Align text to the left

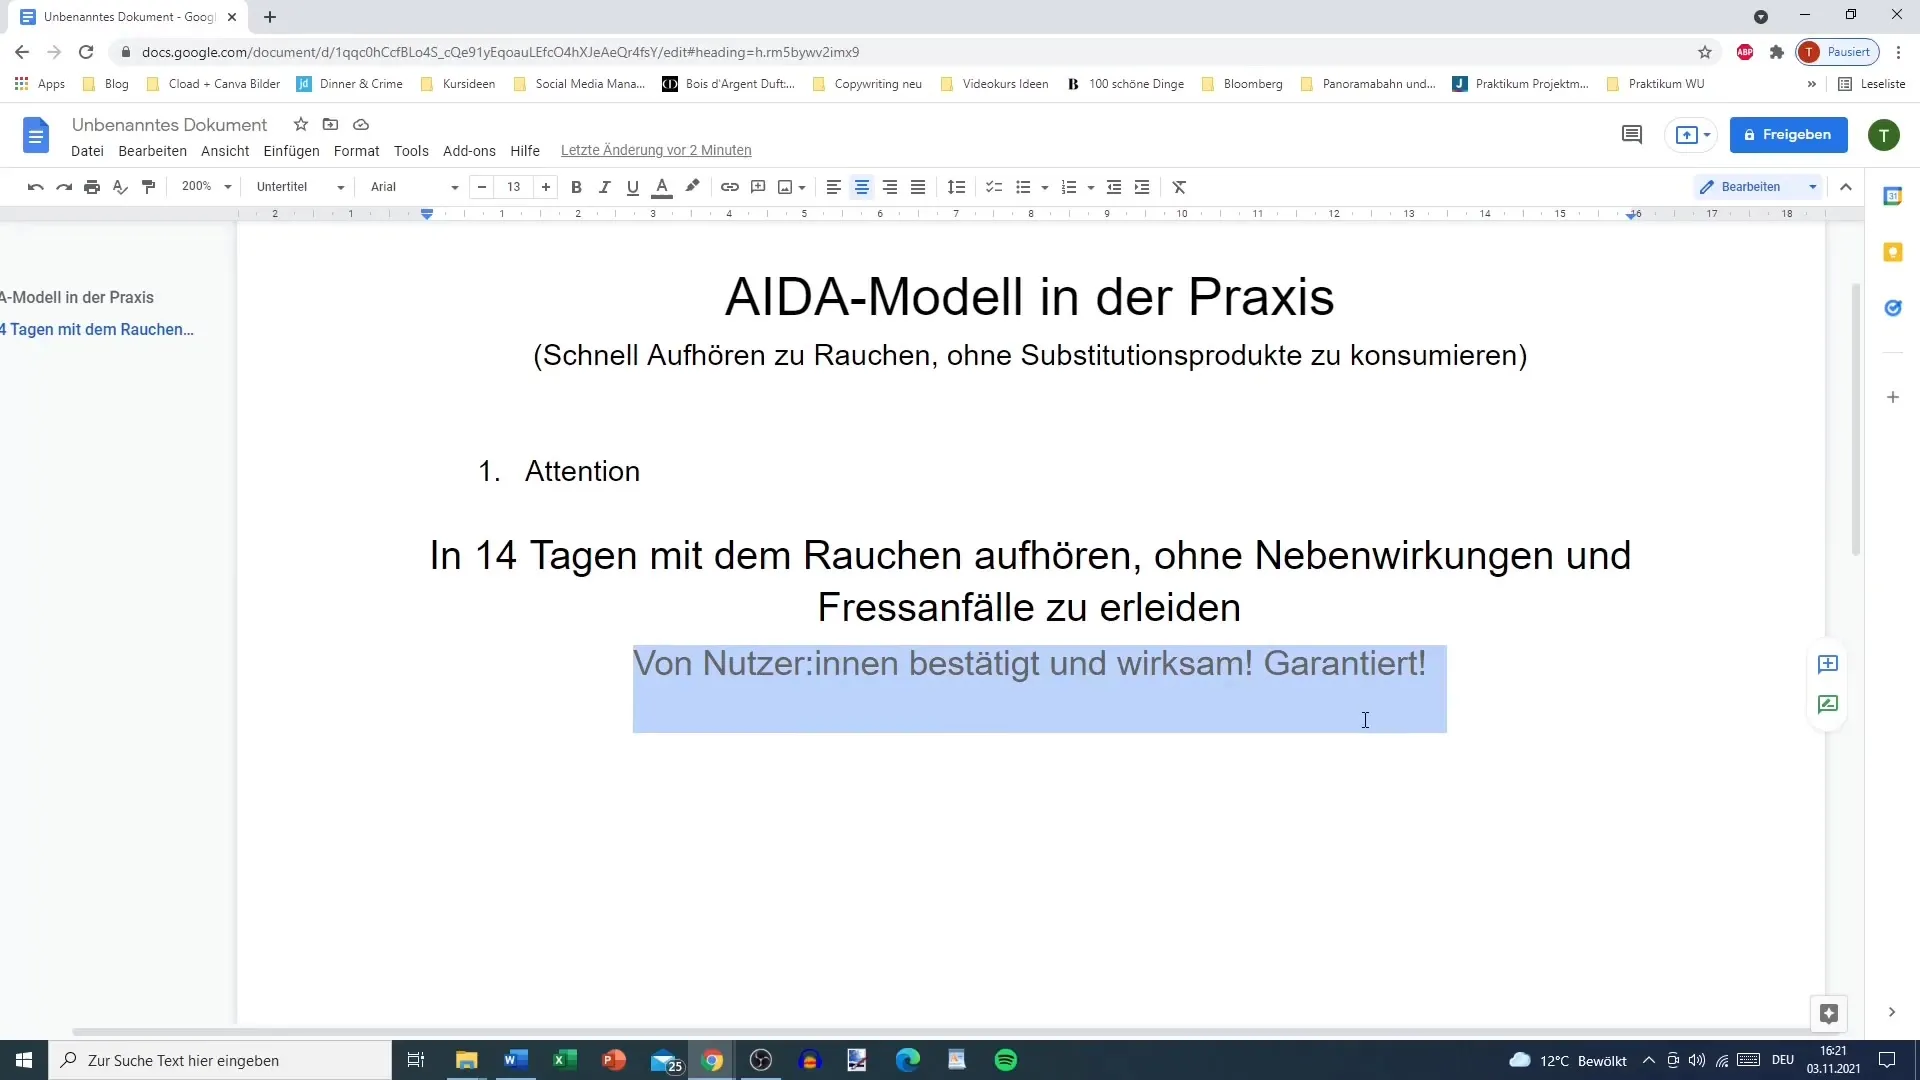pos(833,187)
